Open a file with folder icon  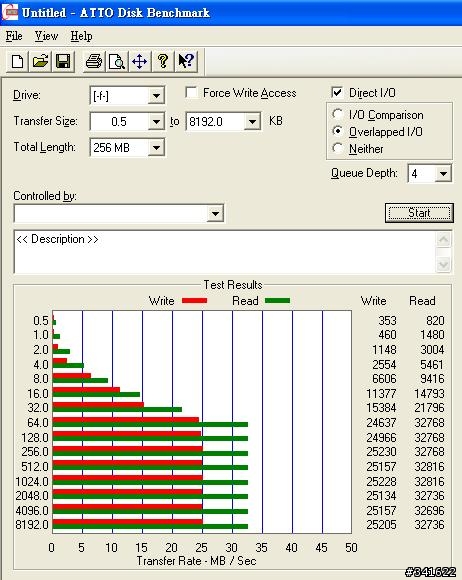40,61
